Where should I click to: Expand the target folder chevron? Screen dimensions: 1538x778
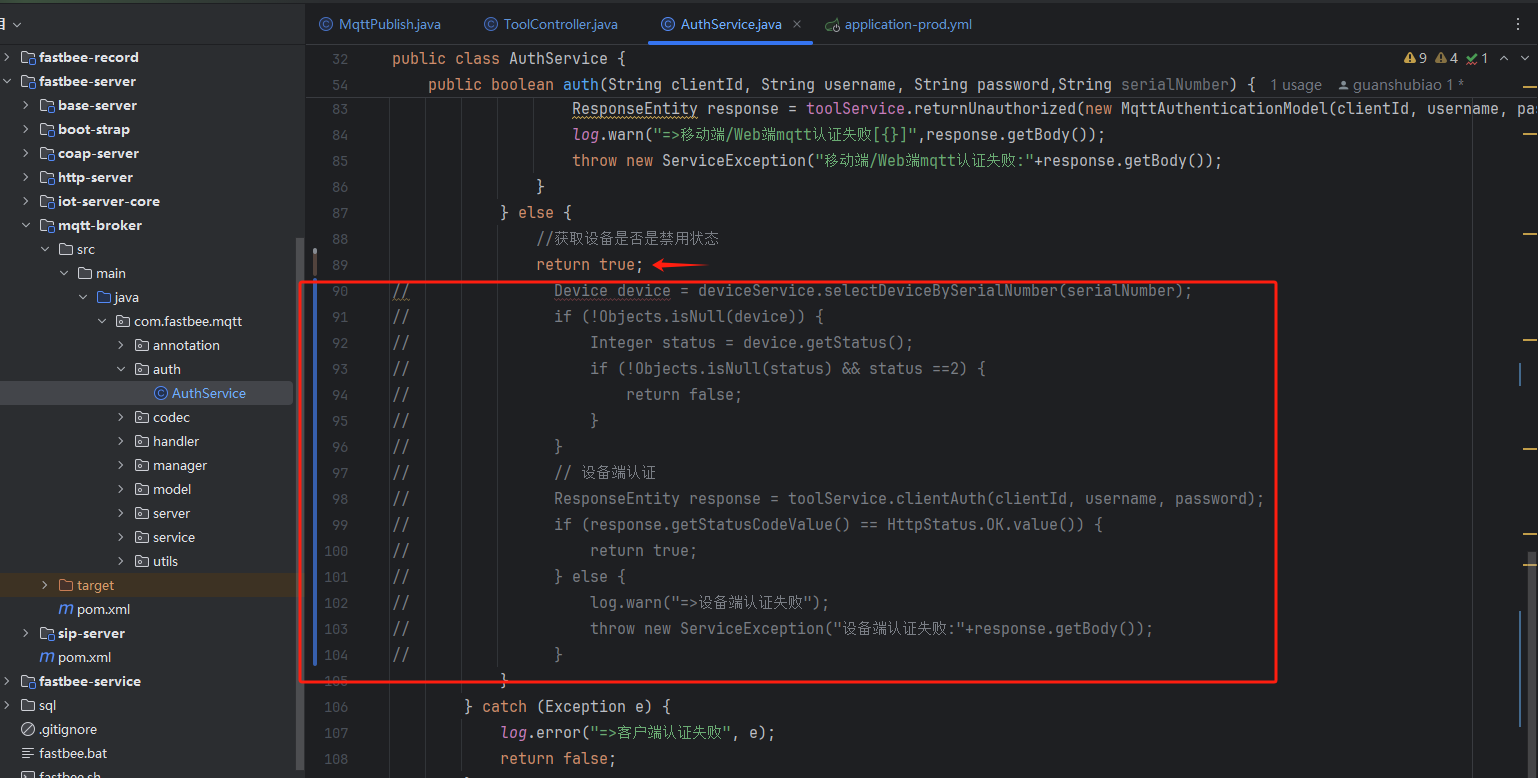point(45,585)
